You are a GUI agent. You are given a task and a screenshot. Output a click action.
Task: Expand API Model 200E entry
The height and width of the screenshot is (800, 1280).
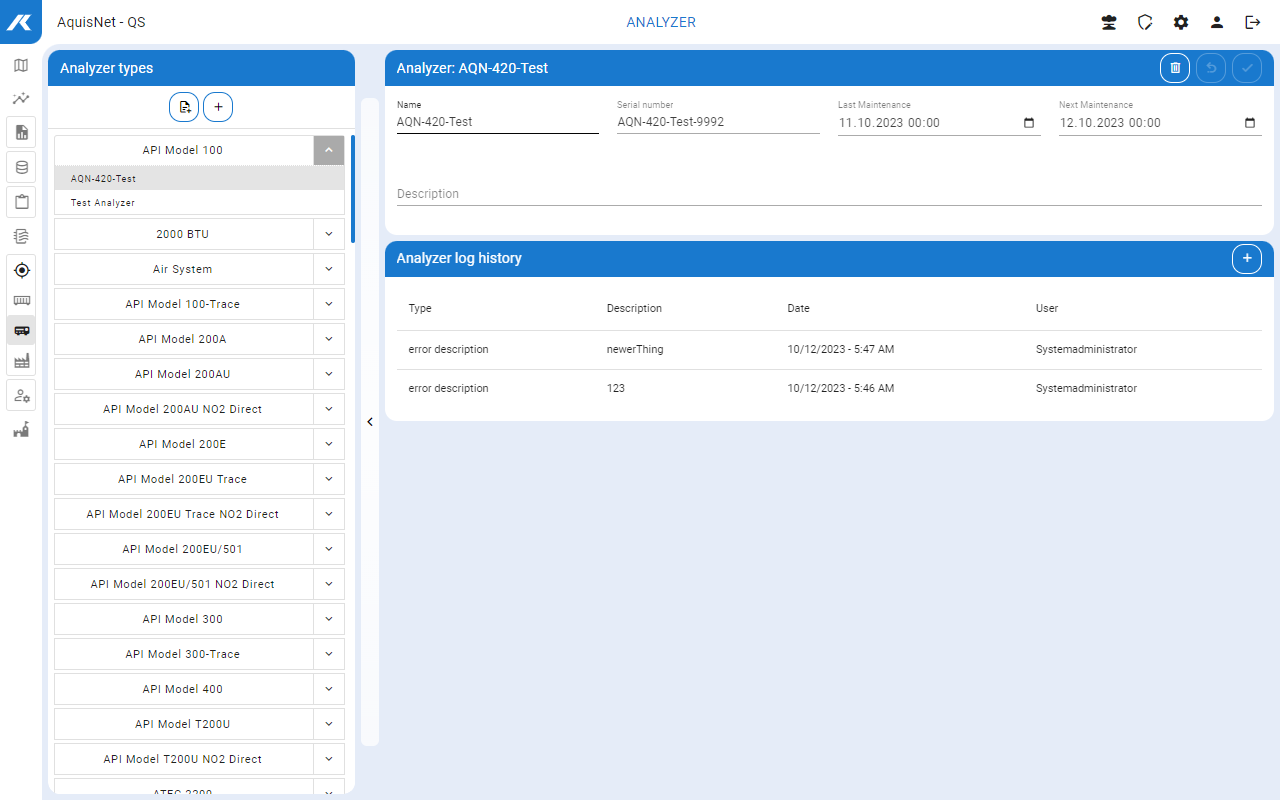click(329, 444)
